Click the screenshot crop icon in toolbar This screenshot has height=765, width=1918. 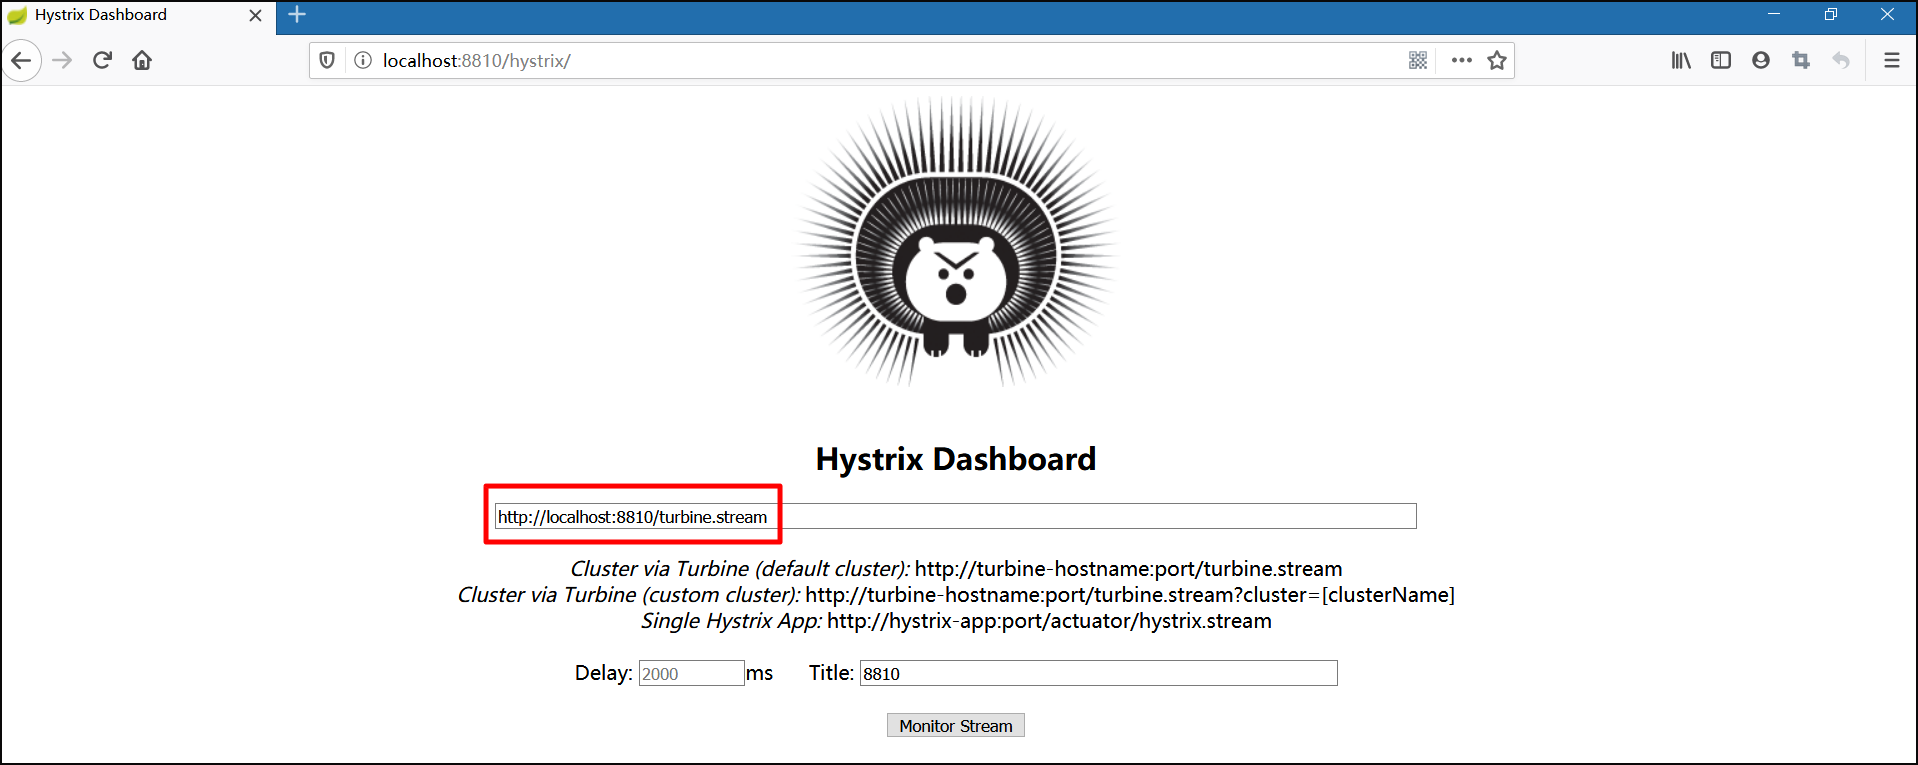1801,61
